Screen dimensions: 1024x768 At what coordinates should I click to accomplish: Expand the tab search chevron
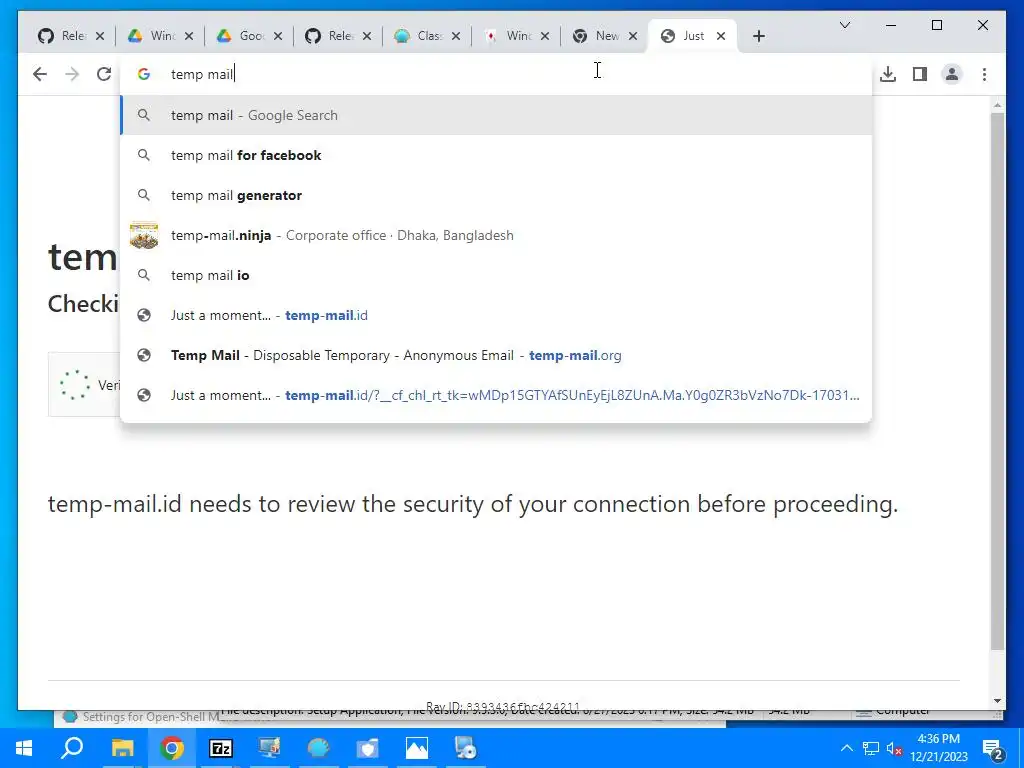click(844, 25)
